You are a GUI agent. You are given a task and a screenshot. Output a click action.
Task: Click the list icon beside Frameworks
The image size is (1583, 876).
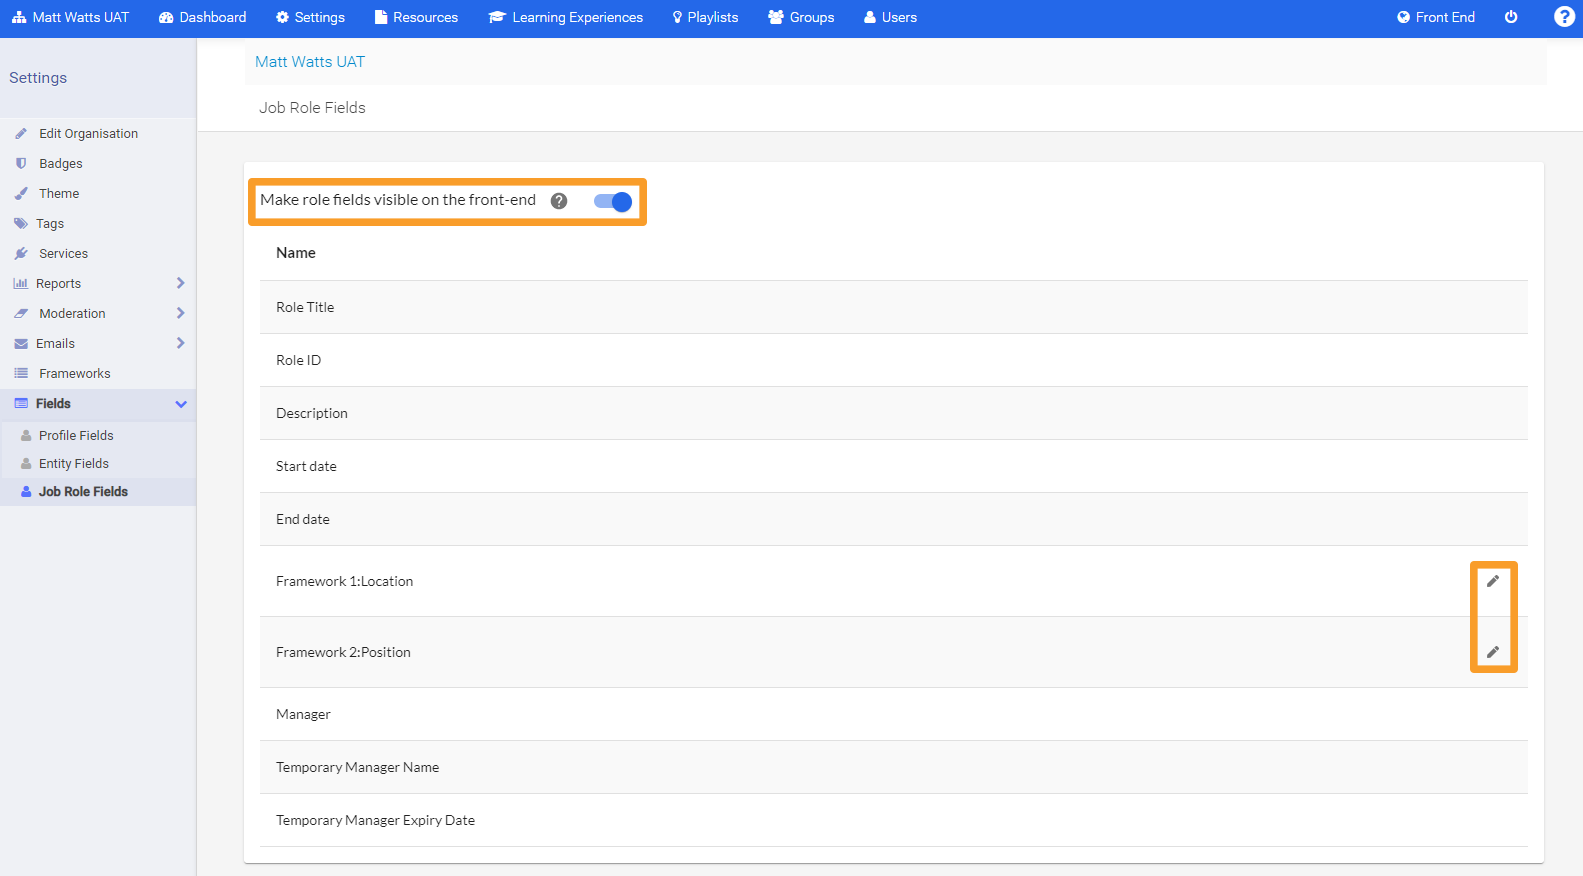tap(21, 373)
